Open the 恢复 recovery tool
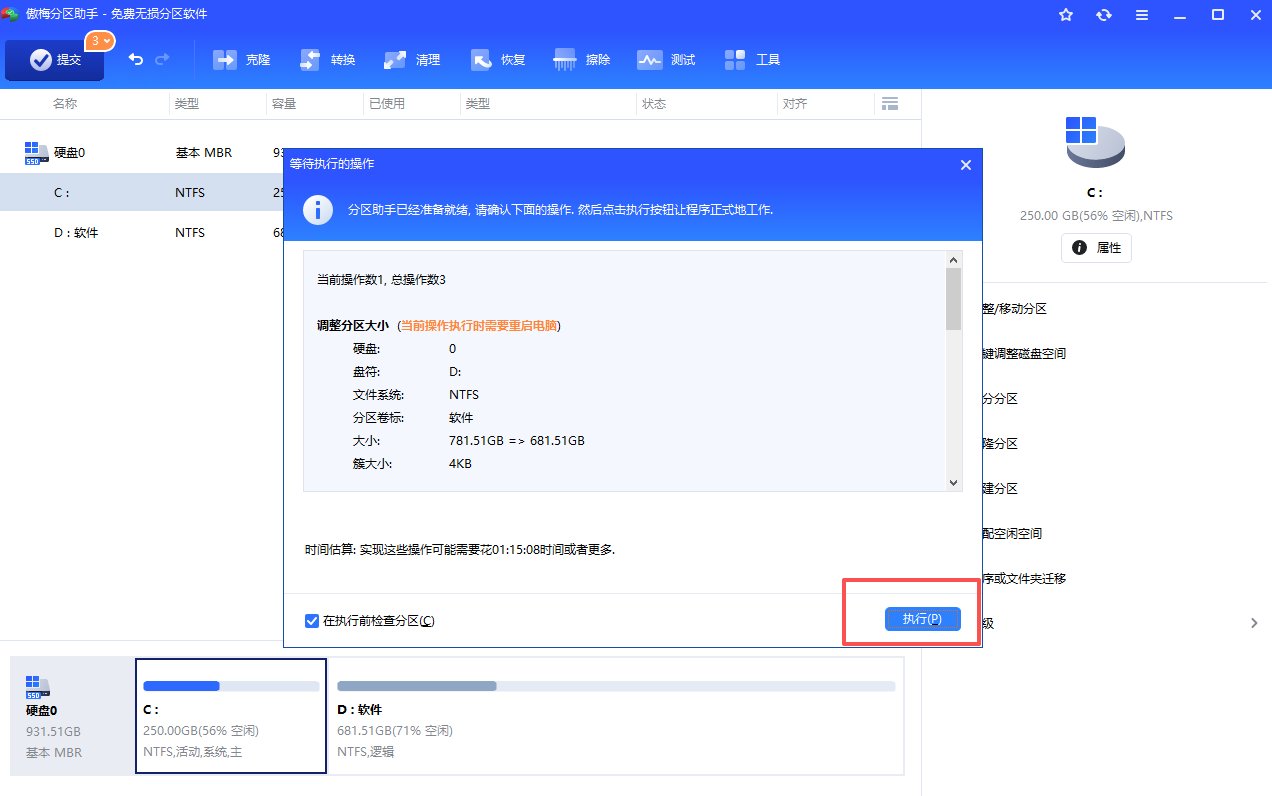Viewport: 1272px width, 796px height. [x=498, y=60]
